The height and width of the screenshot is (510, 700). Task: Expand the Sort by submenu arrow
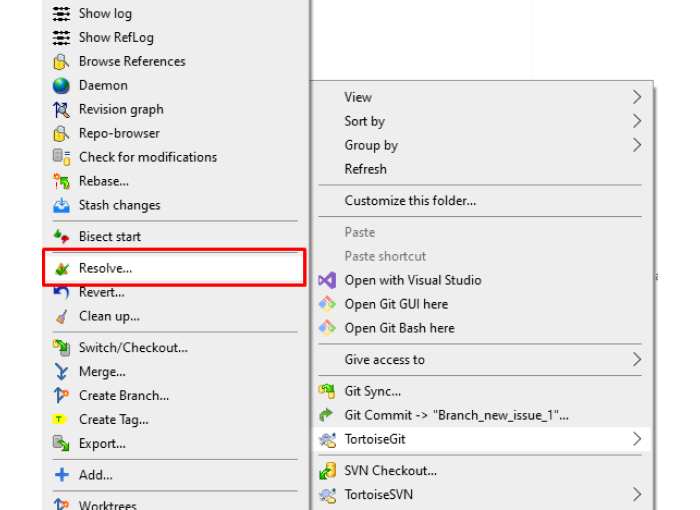[x=637, y=121]
